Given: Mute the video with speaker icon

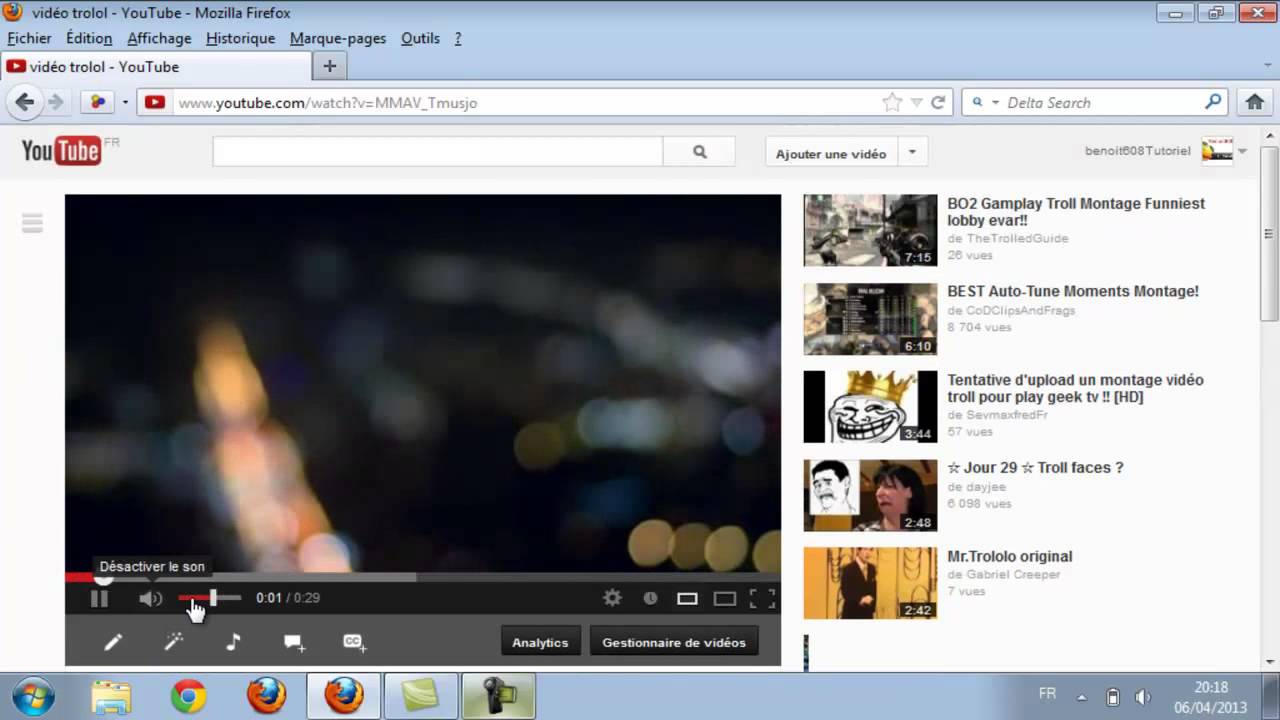Looking at the screenshot, I should [x=150, y=598].
